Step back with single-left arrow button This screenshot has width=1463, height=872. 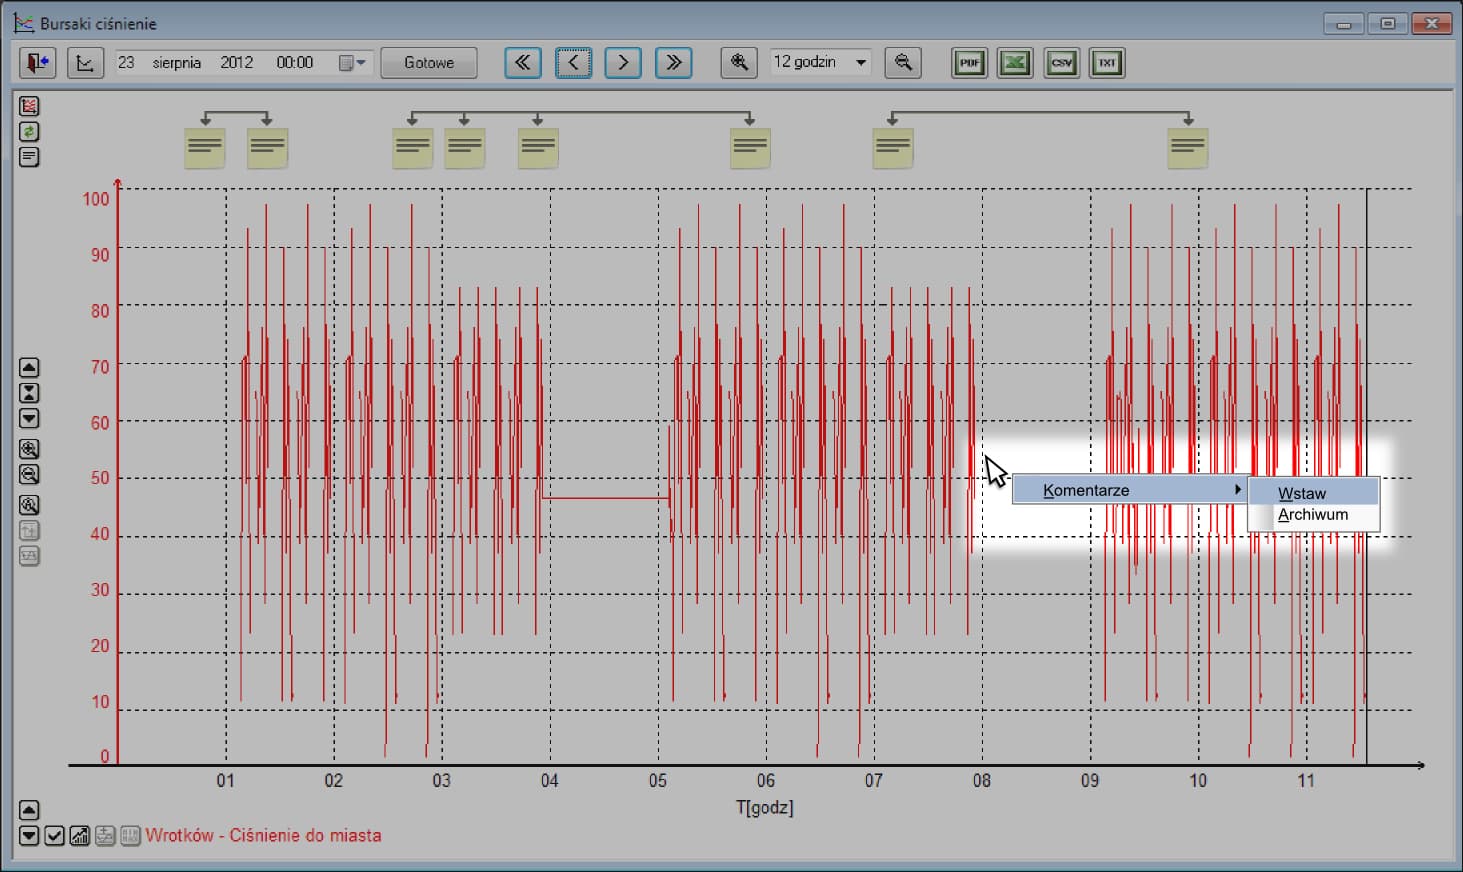573,63
